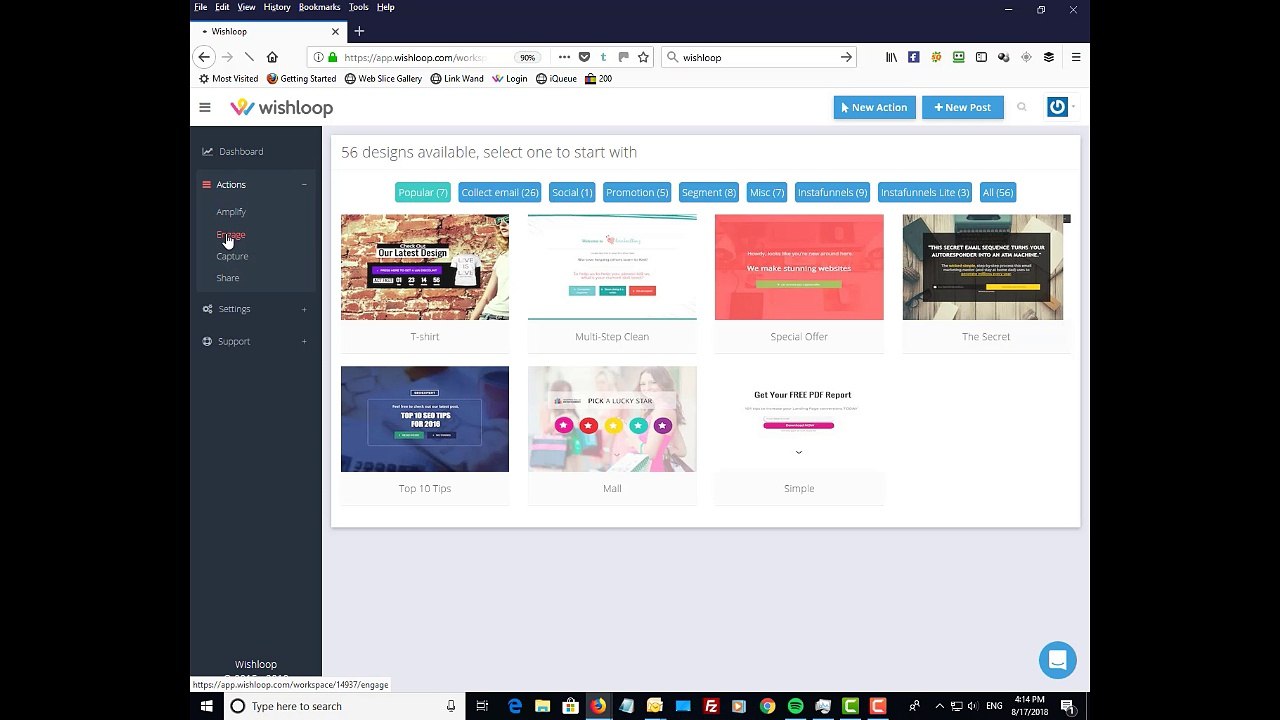Click the Facebook extension icon
The width and height of the screenshot is (1280, 720).
tap(913, 57)
